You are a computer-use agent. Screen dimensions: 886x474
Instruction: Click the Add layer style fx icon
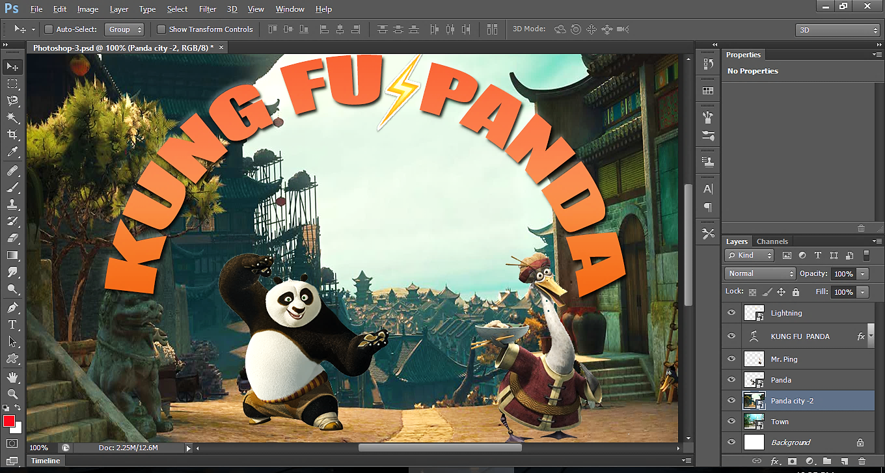click(775, 461)
